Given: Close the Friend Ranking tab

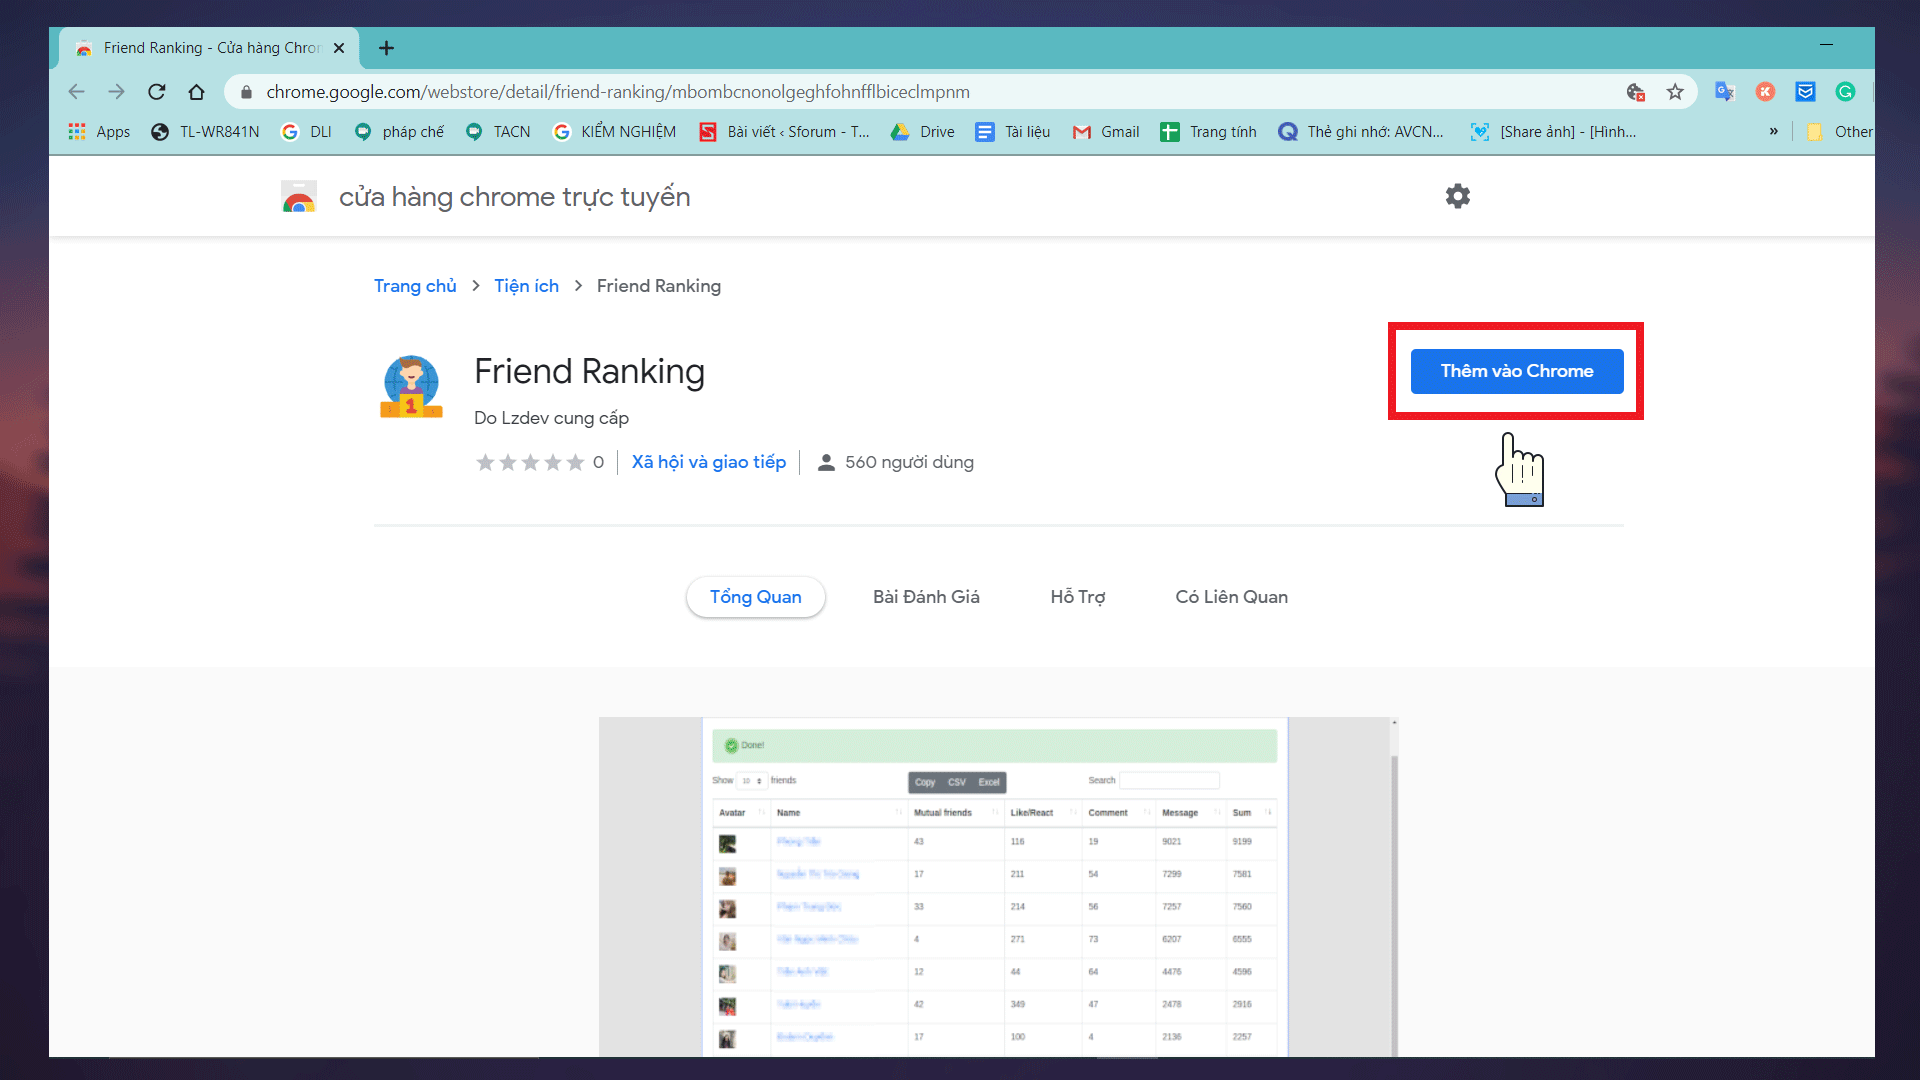Looking at the screenshot, I should (x=339, y=48).
